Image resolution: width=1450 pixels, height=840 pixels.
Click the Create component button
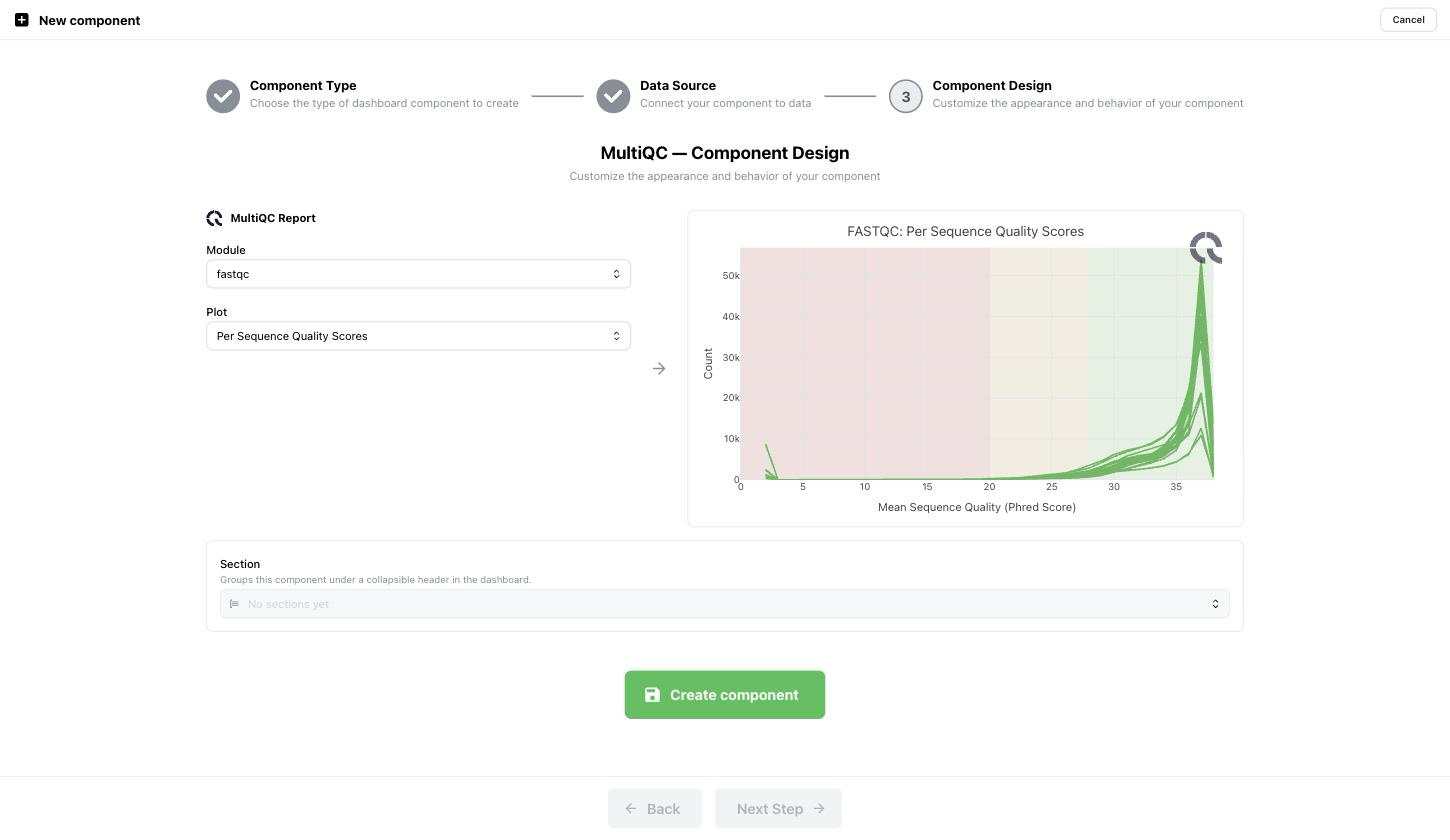pos(725,695)
